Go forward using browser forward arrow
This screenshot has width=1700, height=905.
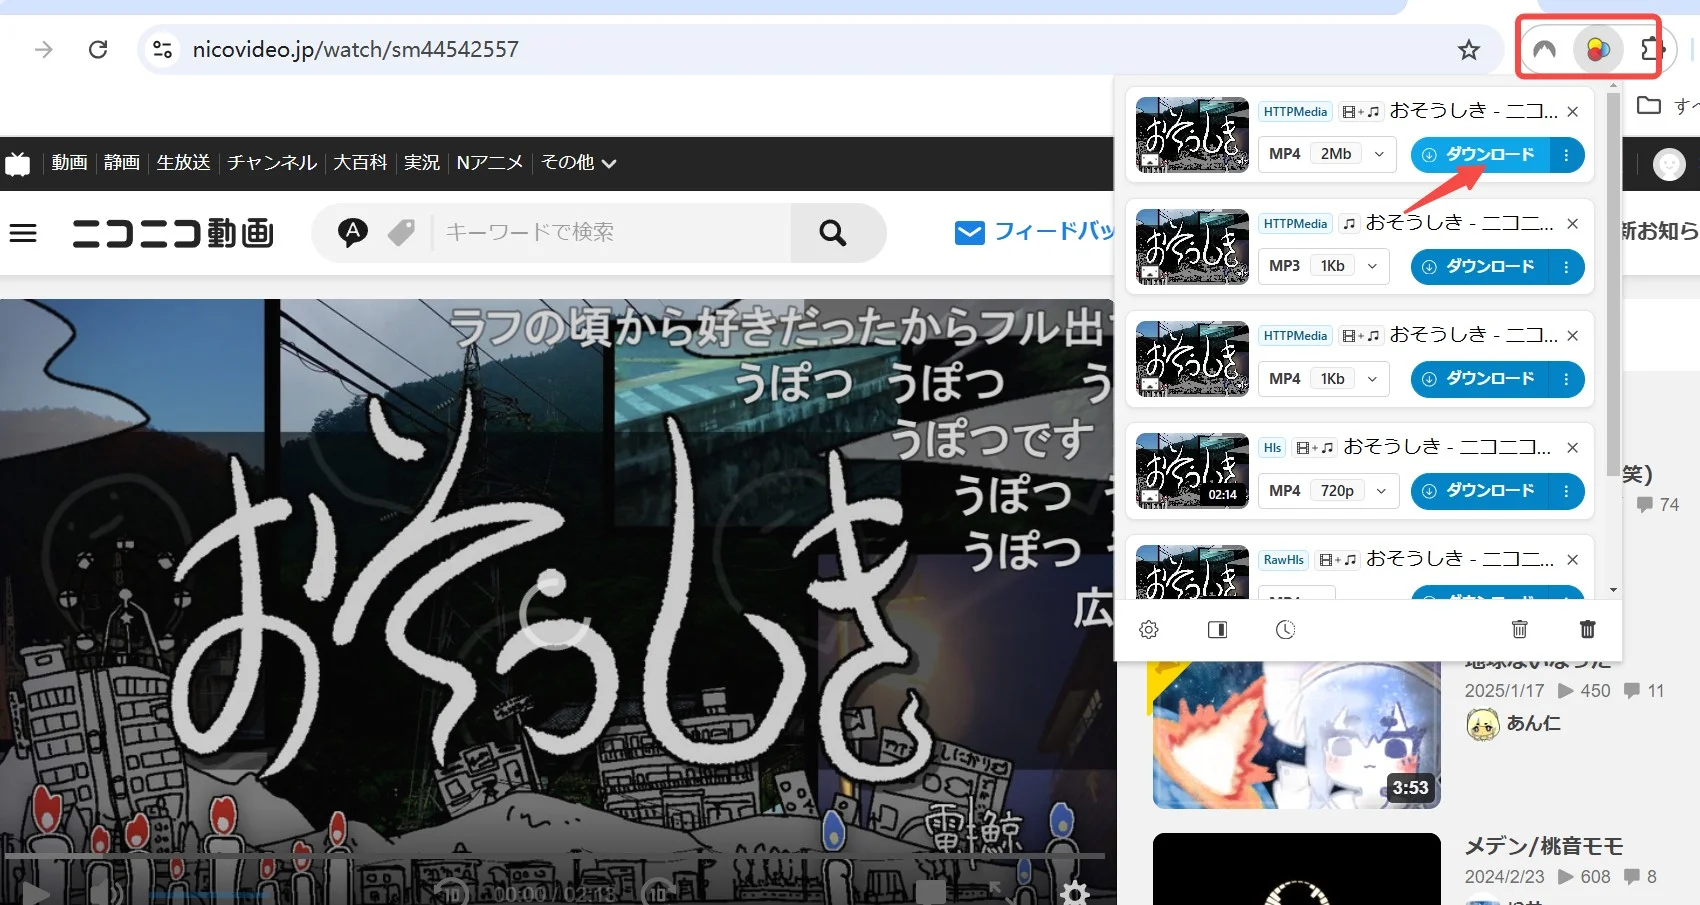click(43, 49)
